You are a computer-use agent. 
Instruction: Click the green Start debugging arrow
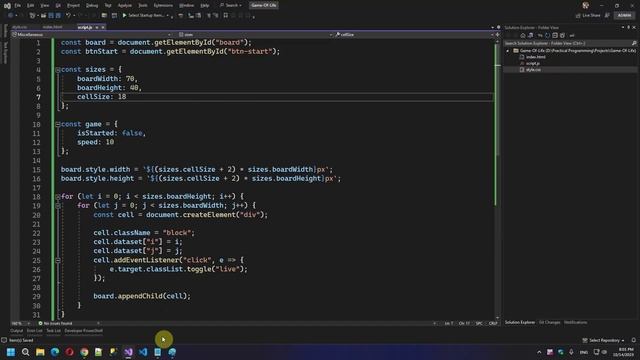[x=124, y=16]
